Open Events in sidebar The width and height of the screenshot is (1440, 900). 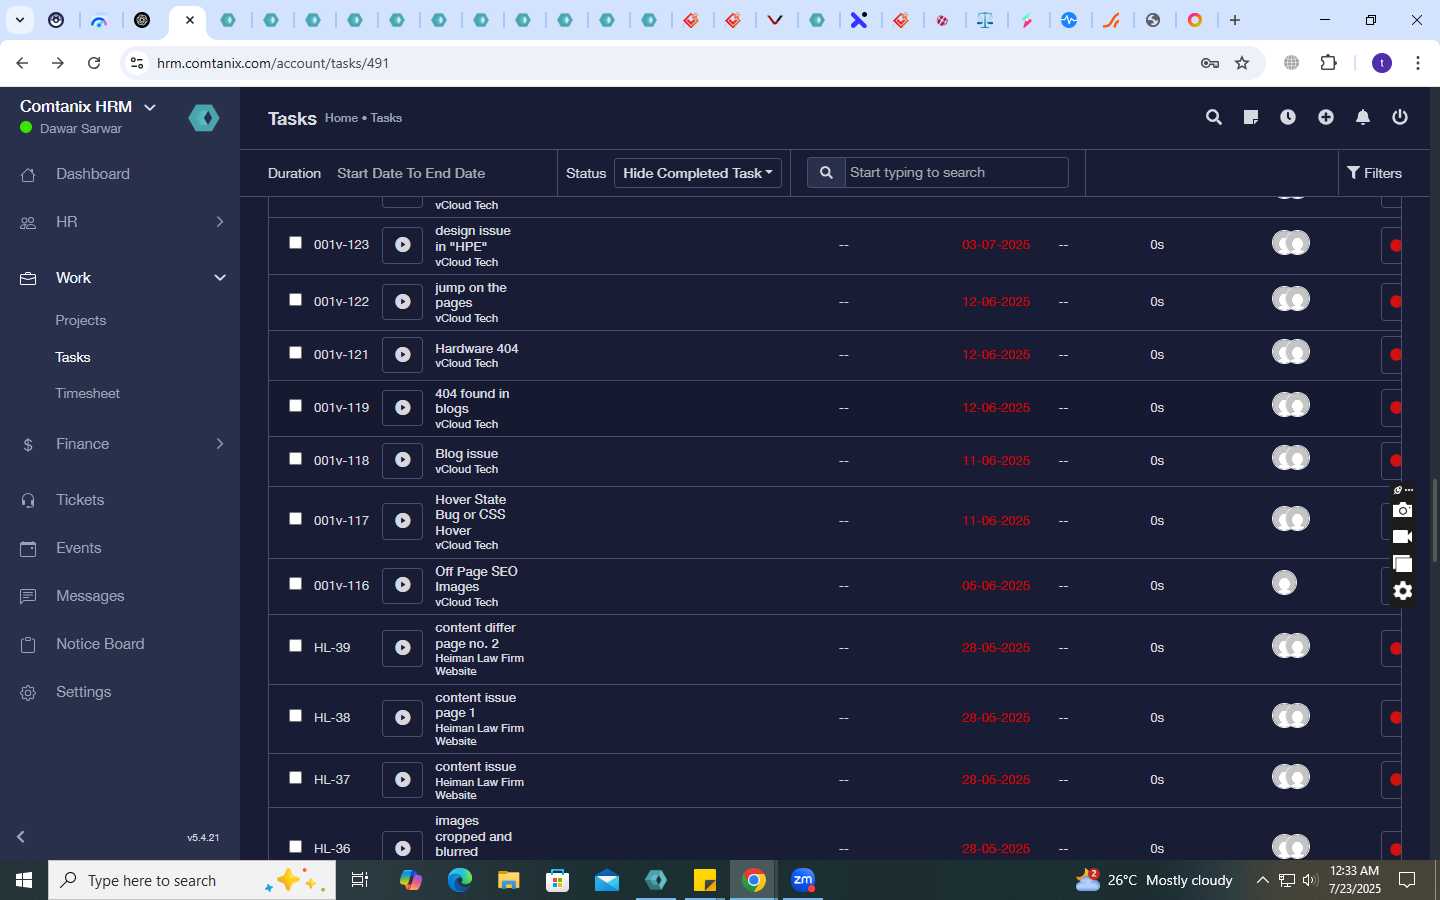click(79, 548)
